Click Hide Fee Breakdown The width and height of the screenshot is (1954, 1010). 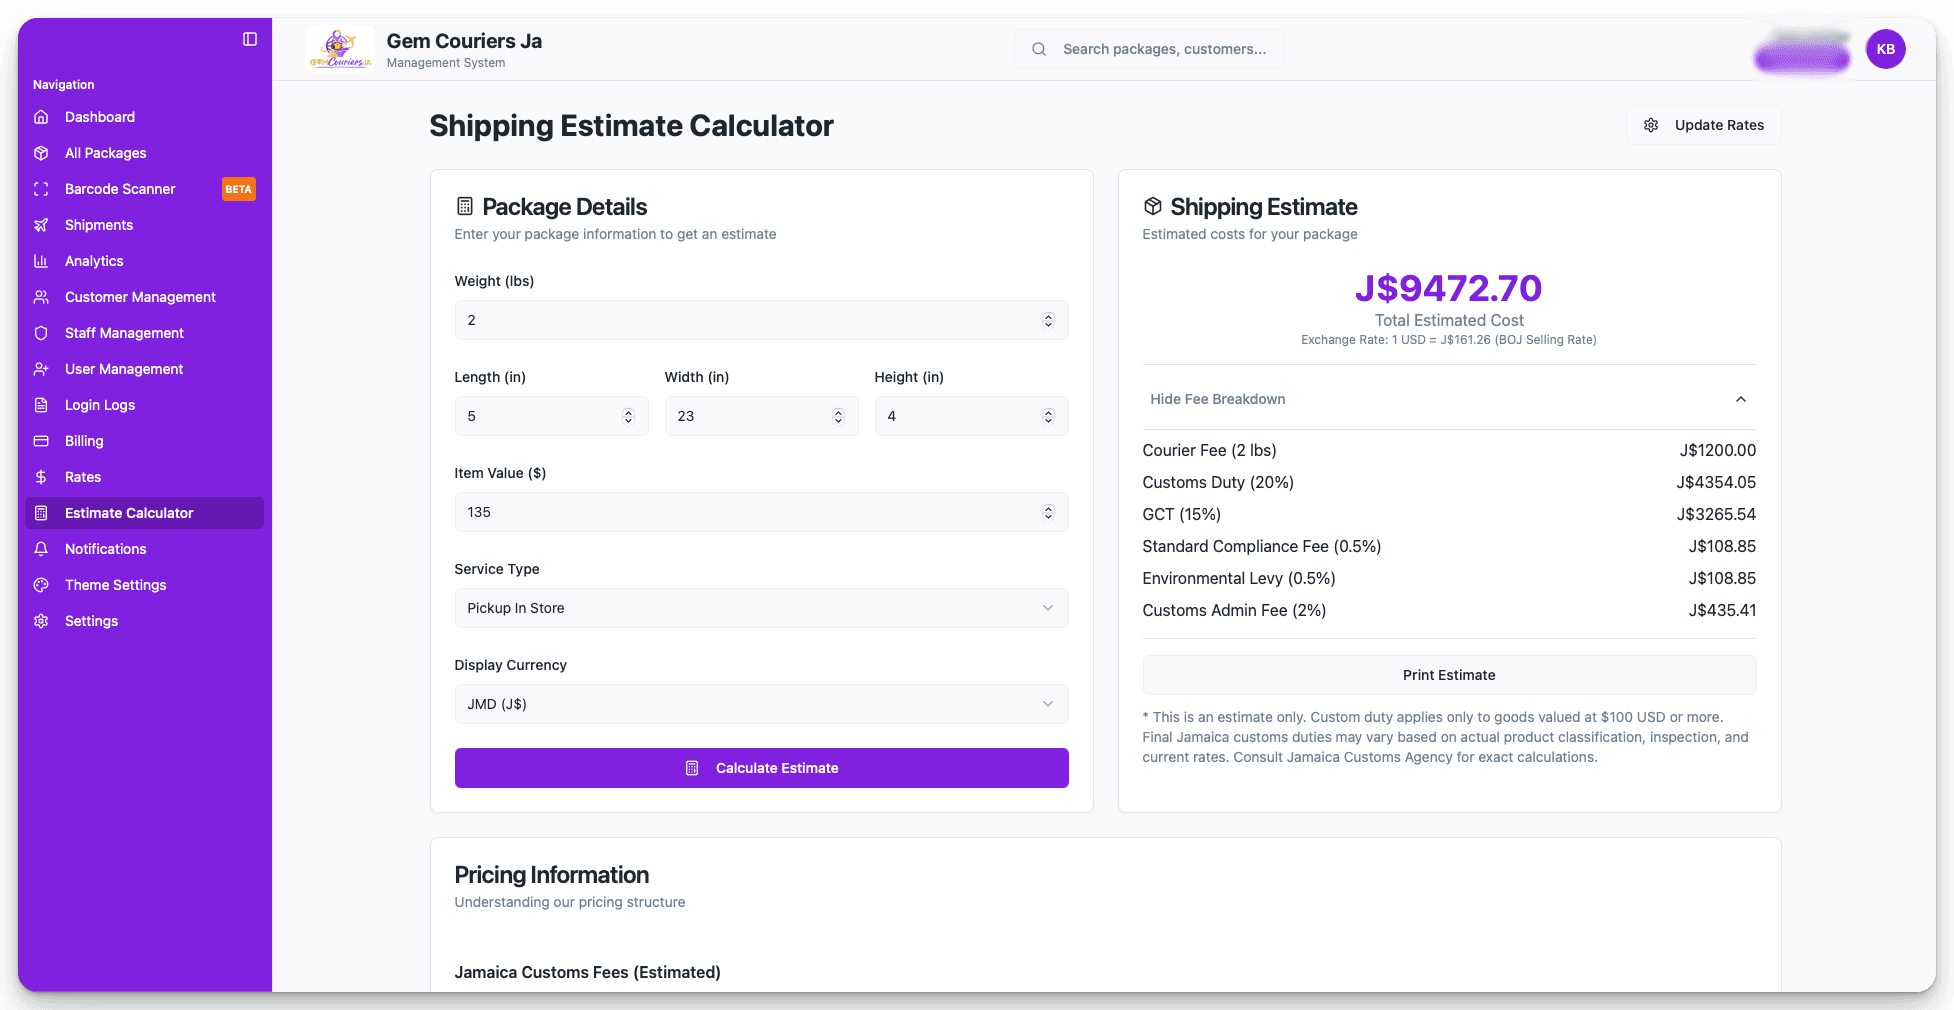(x=1217, y=399)
